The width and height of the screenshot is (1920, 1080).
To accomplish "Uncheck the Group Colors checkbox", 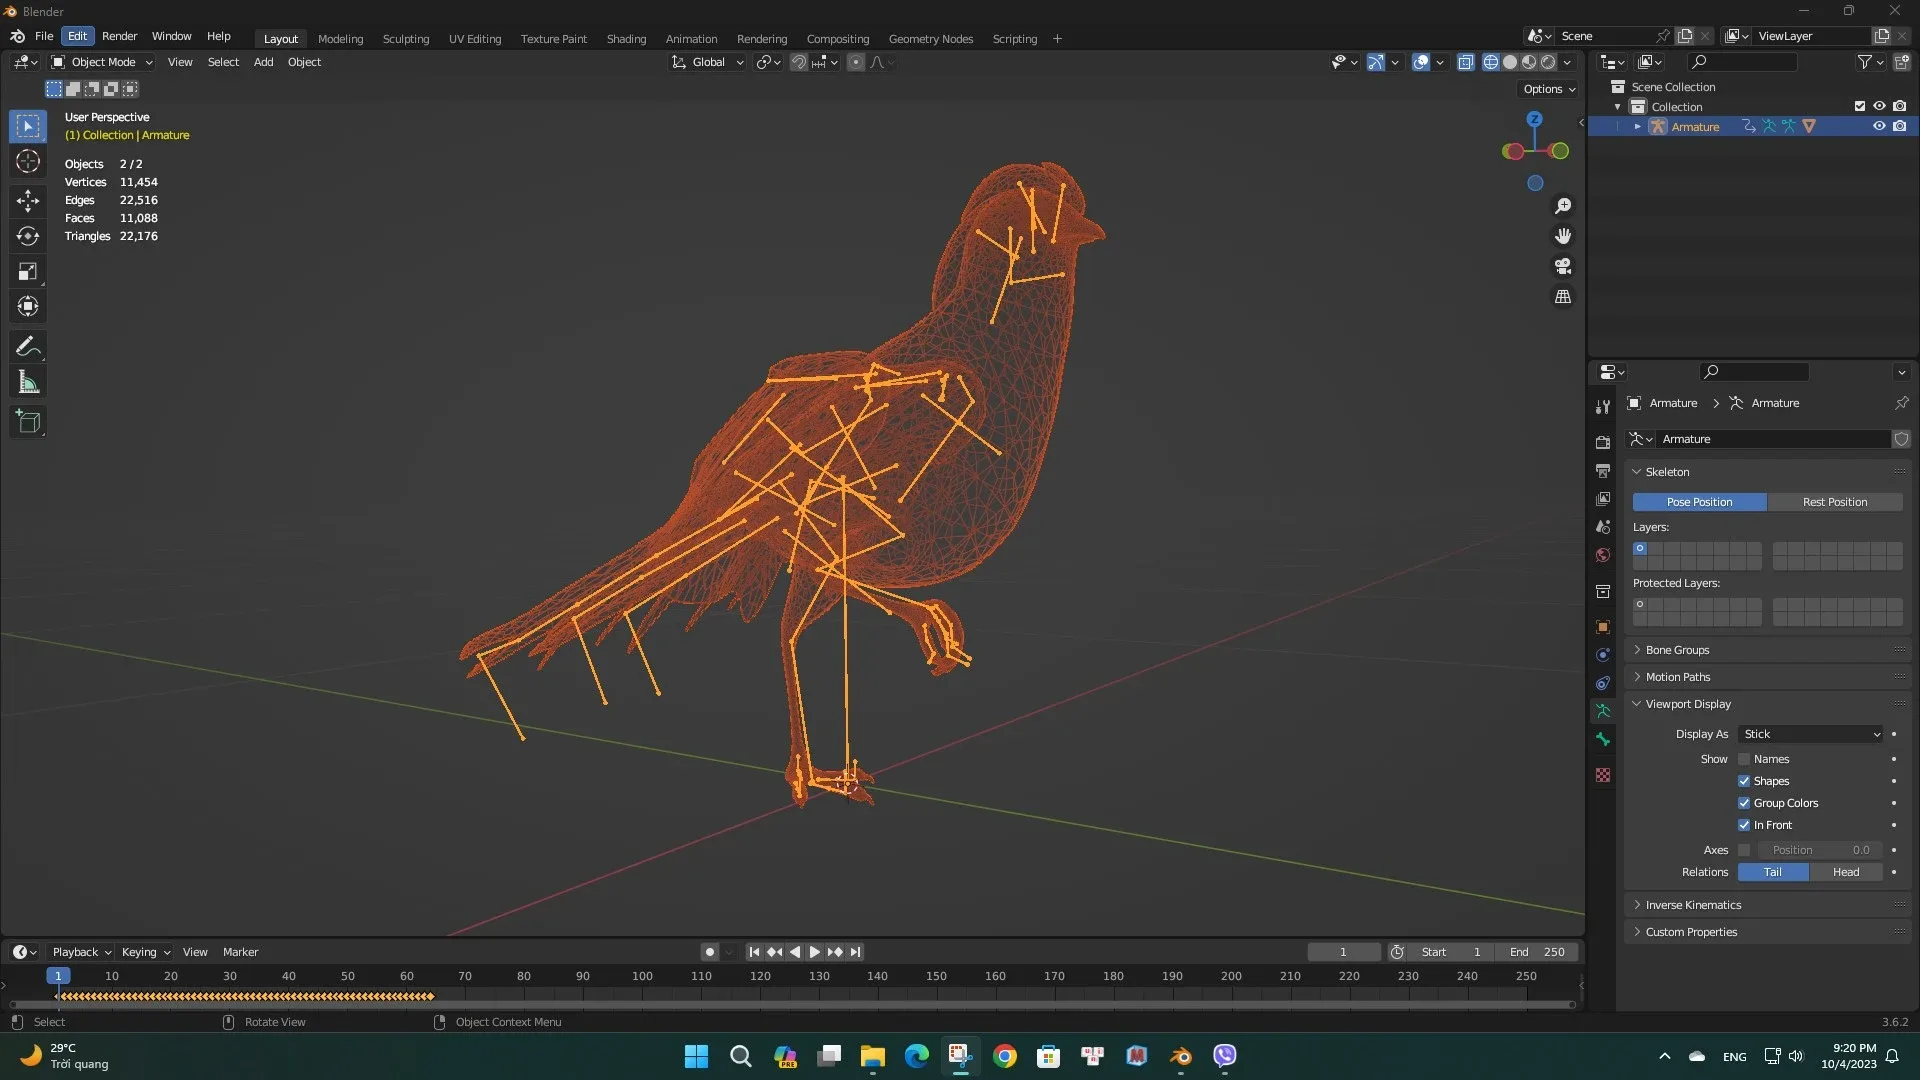I will click(1744, 803).
